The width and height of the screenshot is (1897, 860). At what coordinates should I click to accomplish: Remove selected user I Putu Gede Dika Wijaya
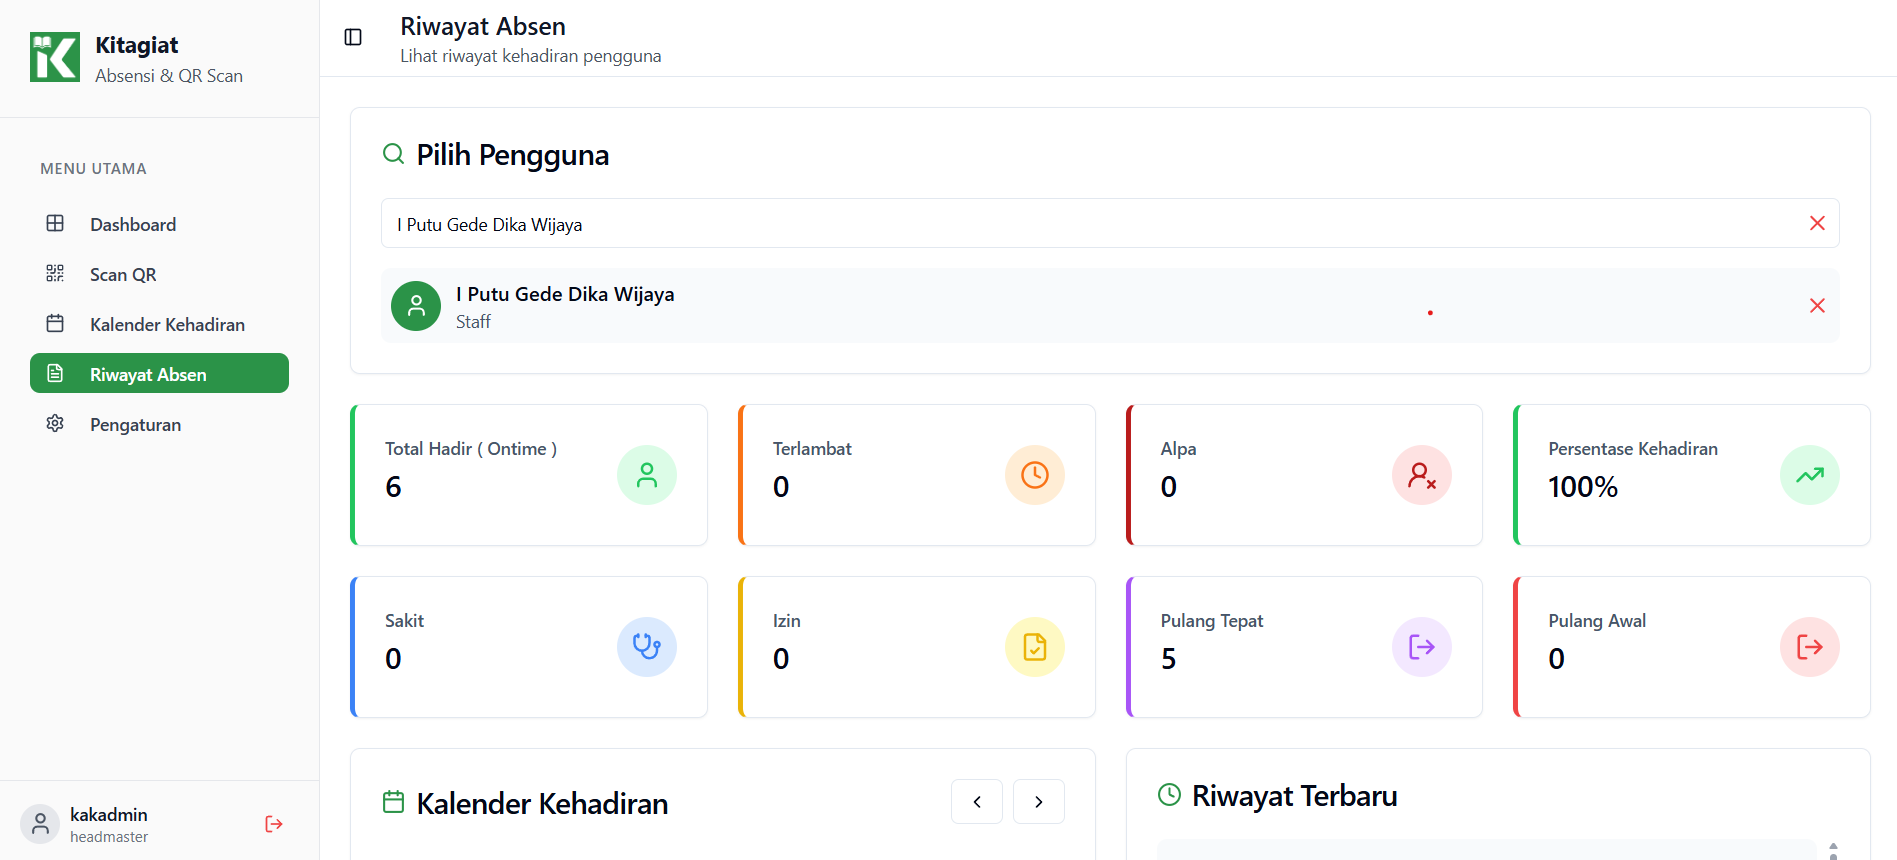[1817, 305]
